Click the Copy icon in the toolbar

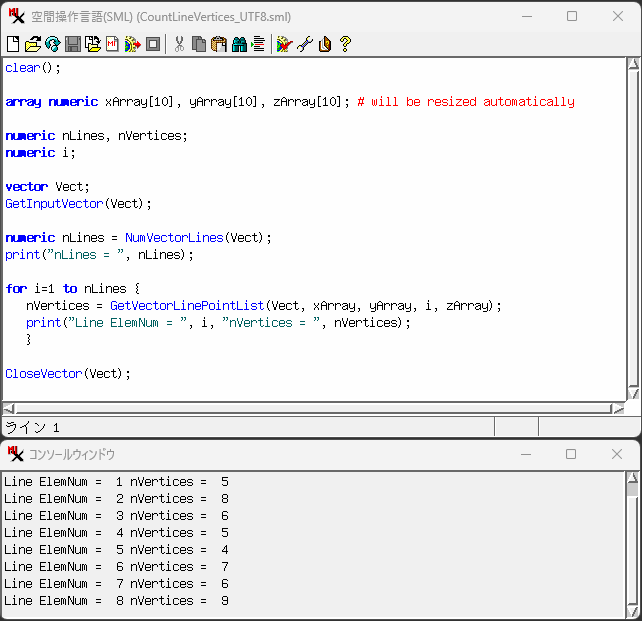pyautogui.click(x=199, y=44)
